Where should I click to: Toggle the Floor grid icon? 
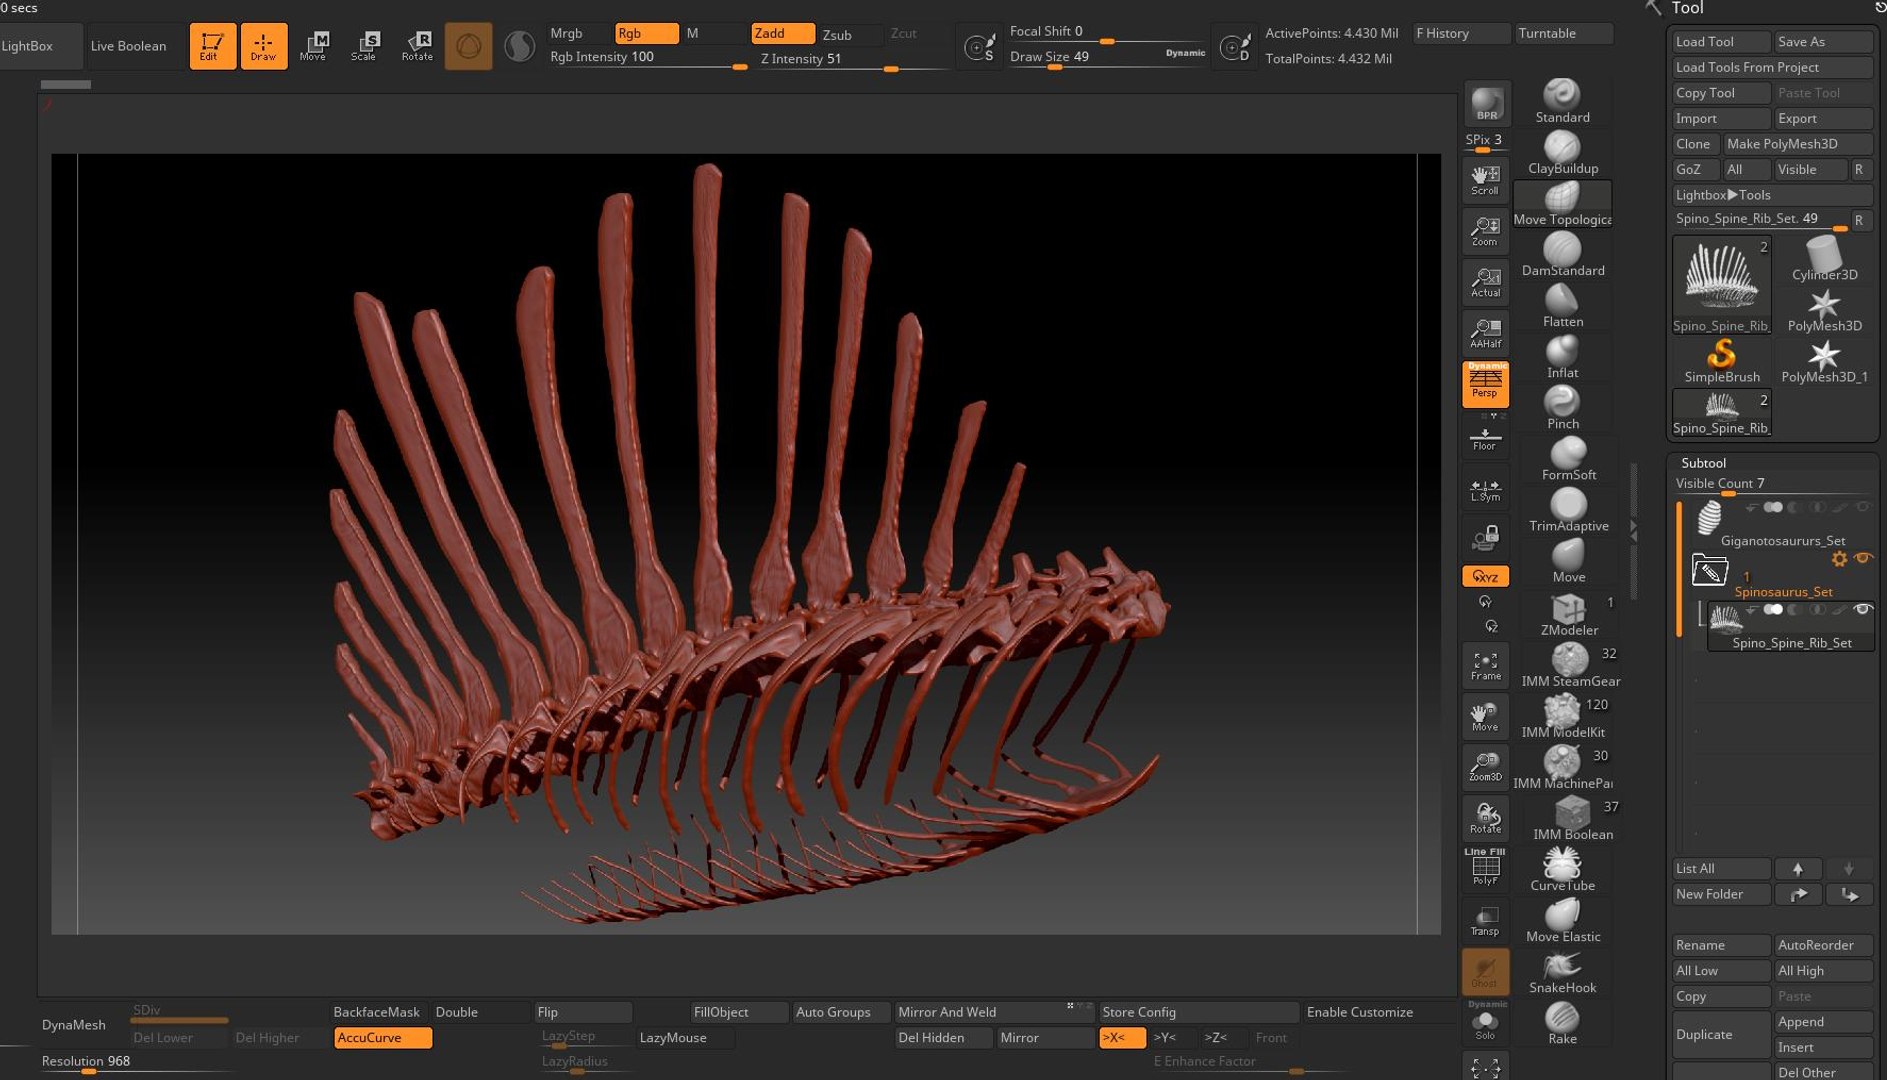click(1486, 437)
